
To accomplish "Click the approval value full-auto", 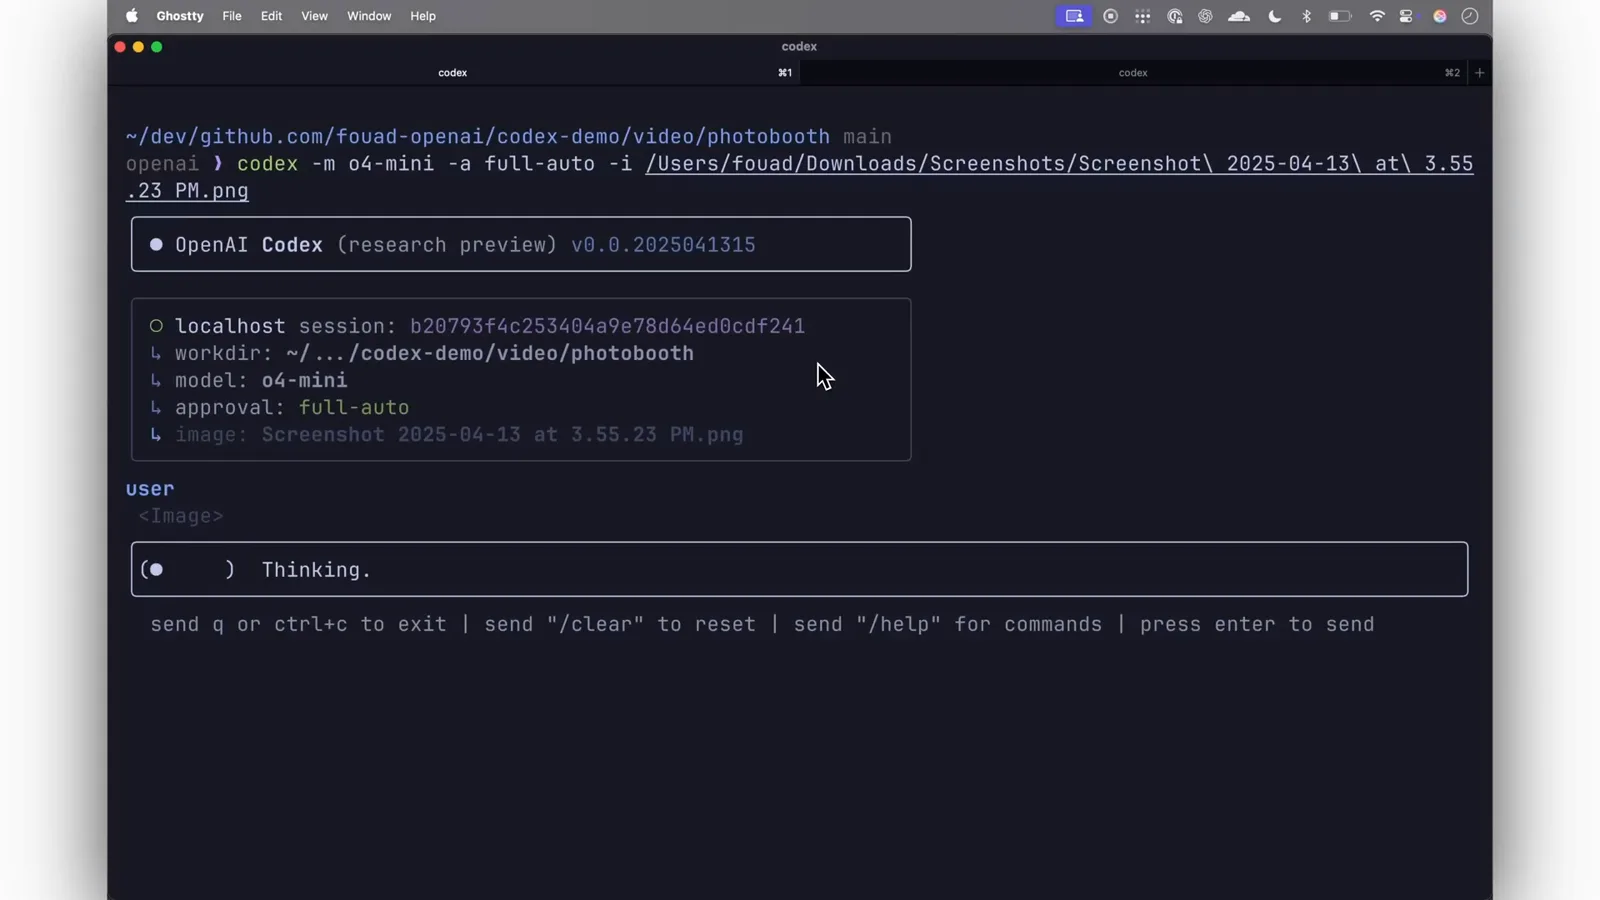I will pos(354,407).
